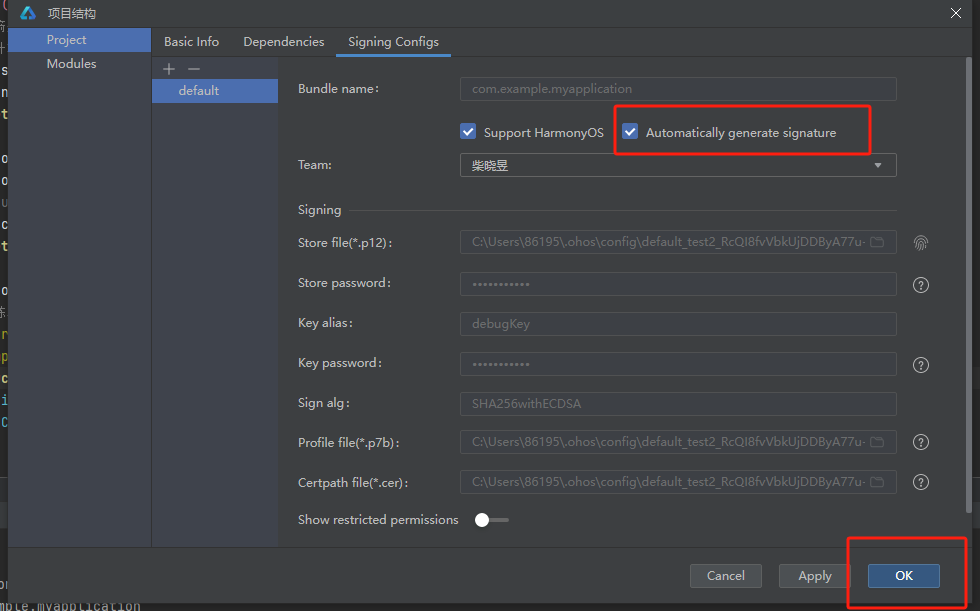Select the default signing config
Viewport: 980px width, 611px height.
point(215,91)
